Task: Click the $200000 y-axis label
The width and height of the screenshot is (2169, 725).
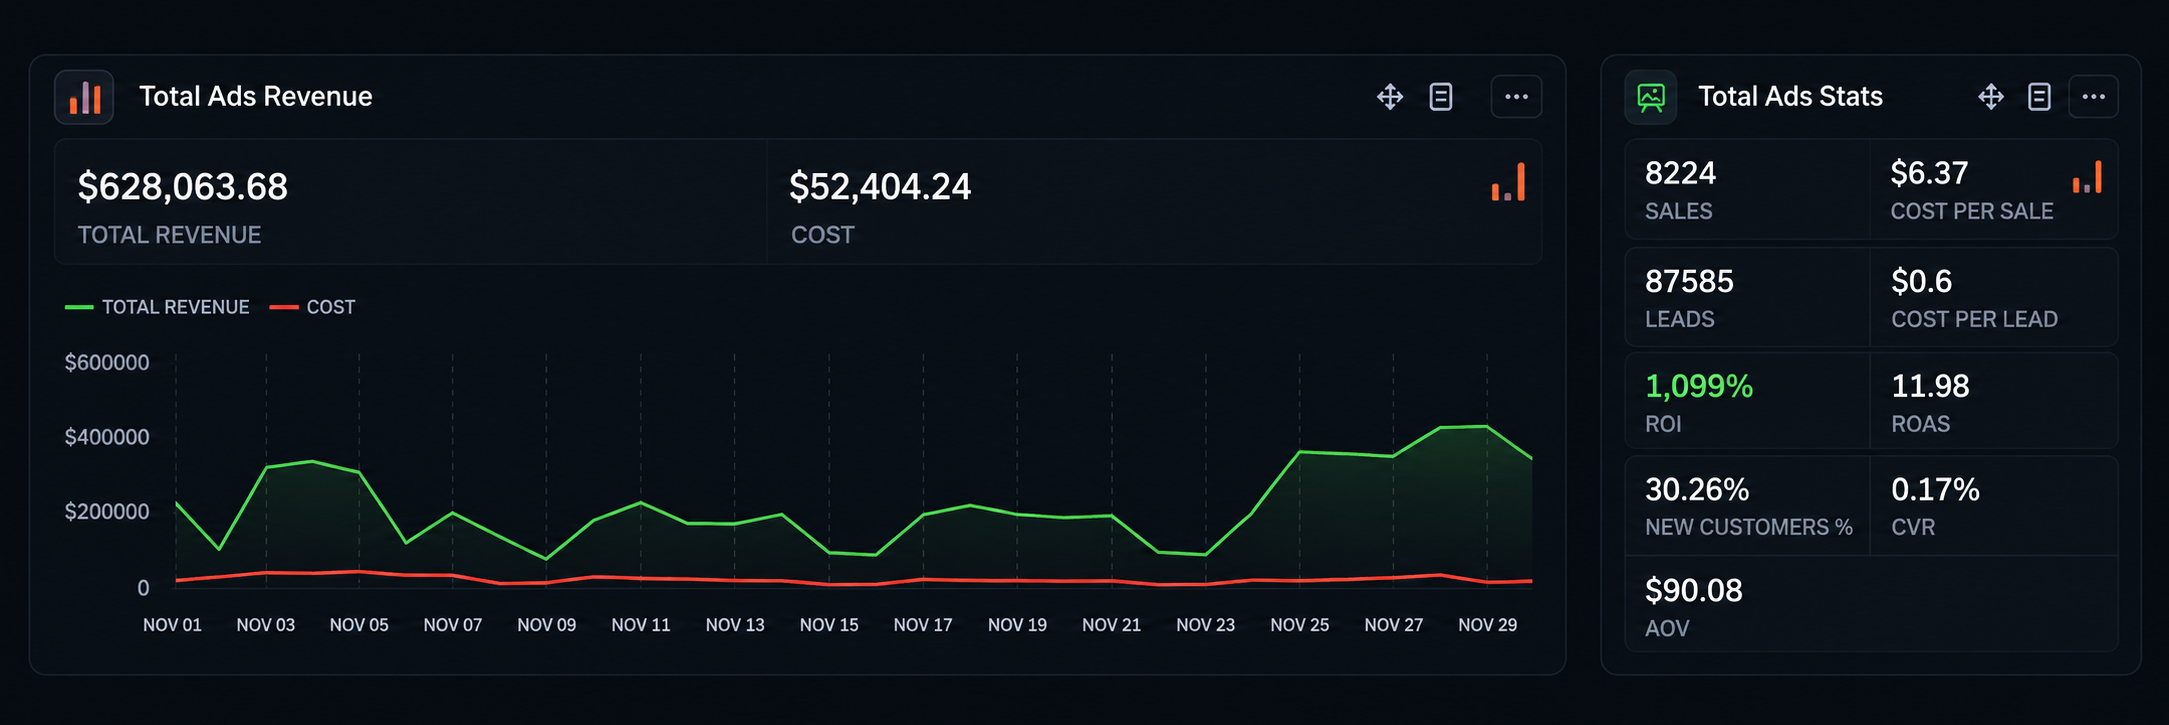Action: [x=107, y=512]
